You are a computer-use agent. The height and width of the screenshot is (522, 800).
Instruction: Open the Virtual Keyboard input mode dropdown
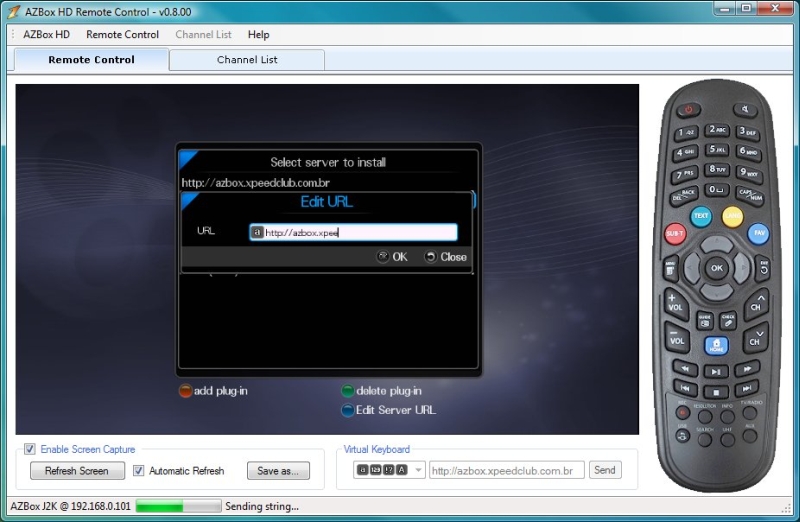[x=389, y=470]
